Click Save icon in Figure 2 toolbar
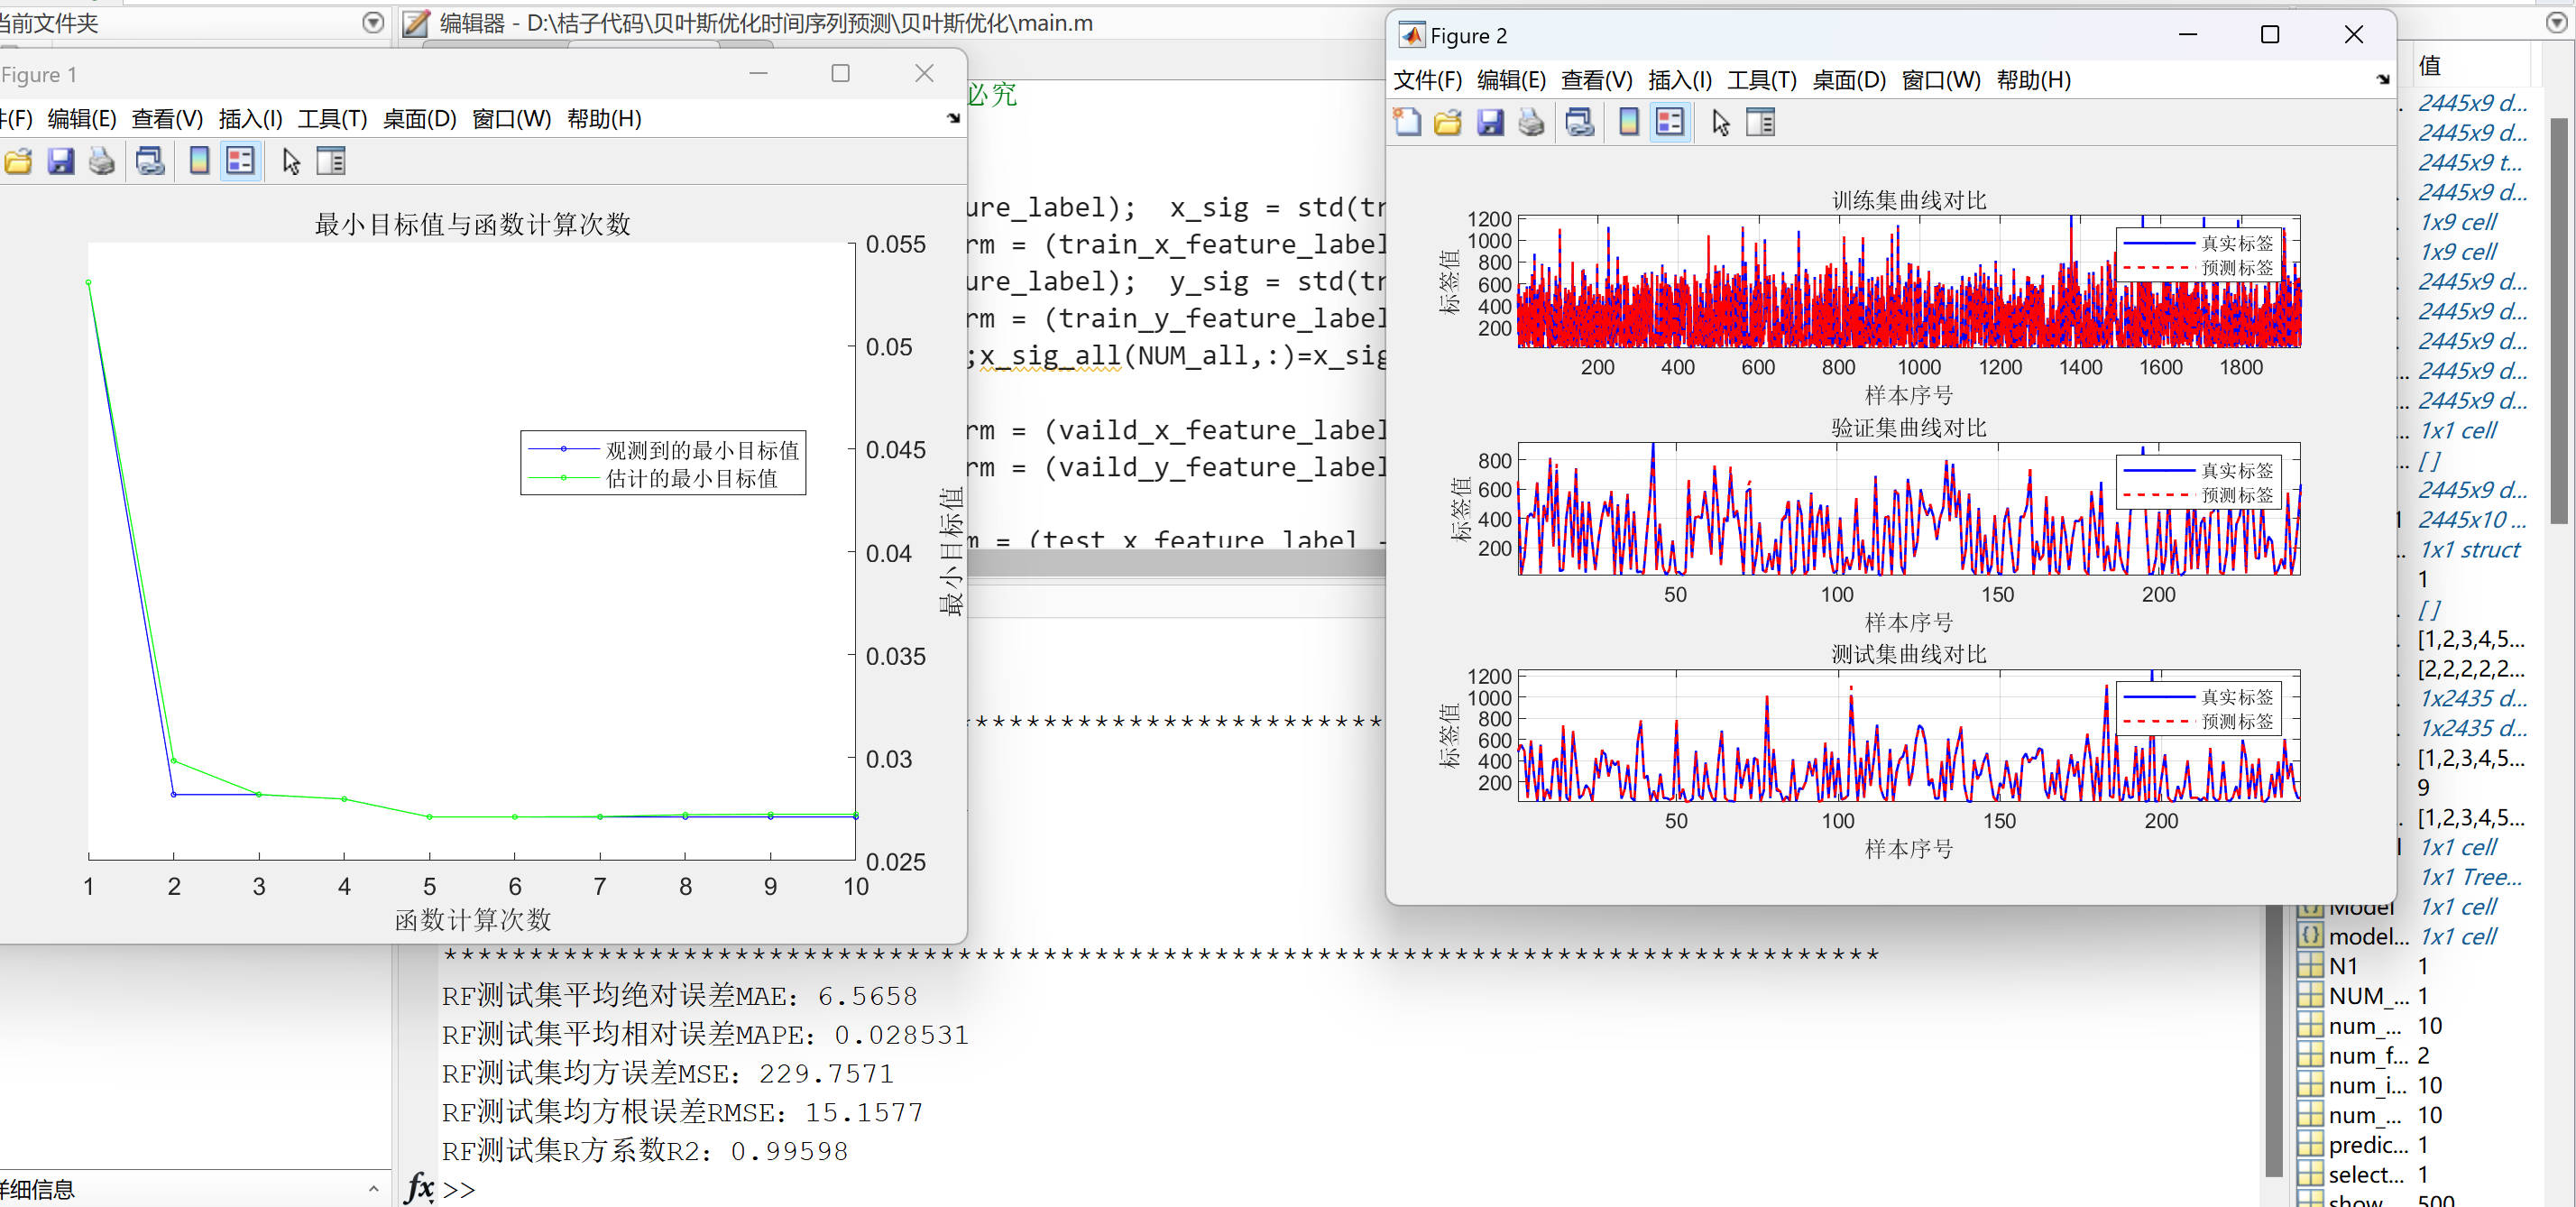Viewport: 2576px width, 1207px height. coord(1490,122)
